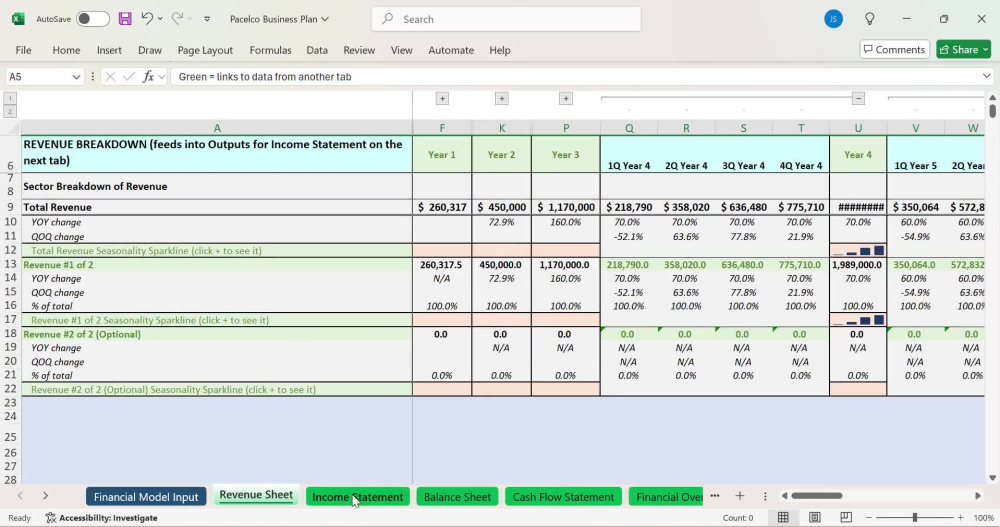Click the Year 4 total ######## cell
1000x527 pixels.
(x=858, y=207)
